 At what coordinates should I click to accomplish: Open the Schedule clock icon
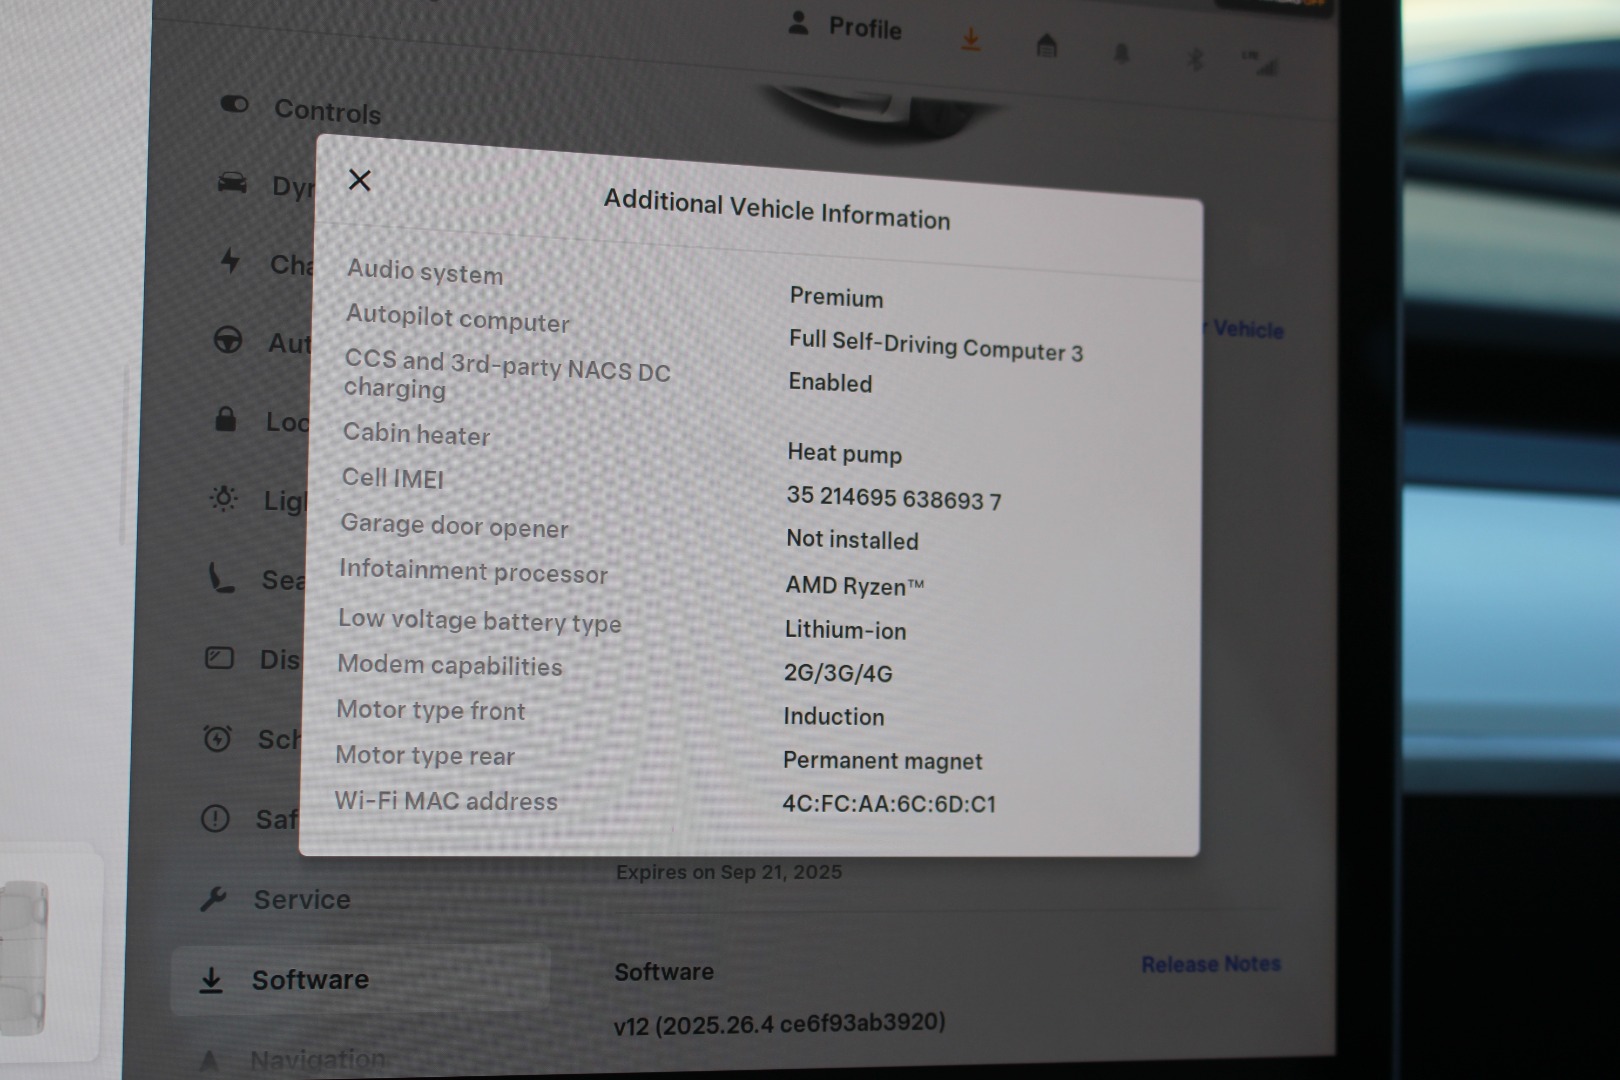217,738
